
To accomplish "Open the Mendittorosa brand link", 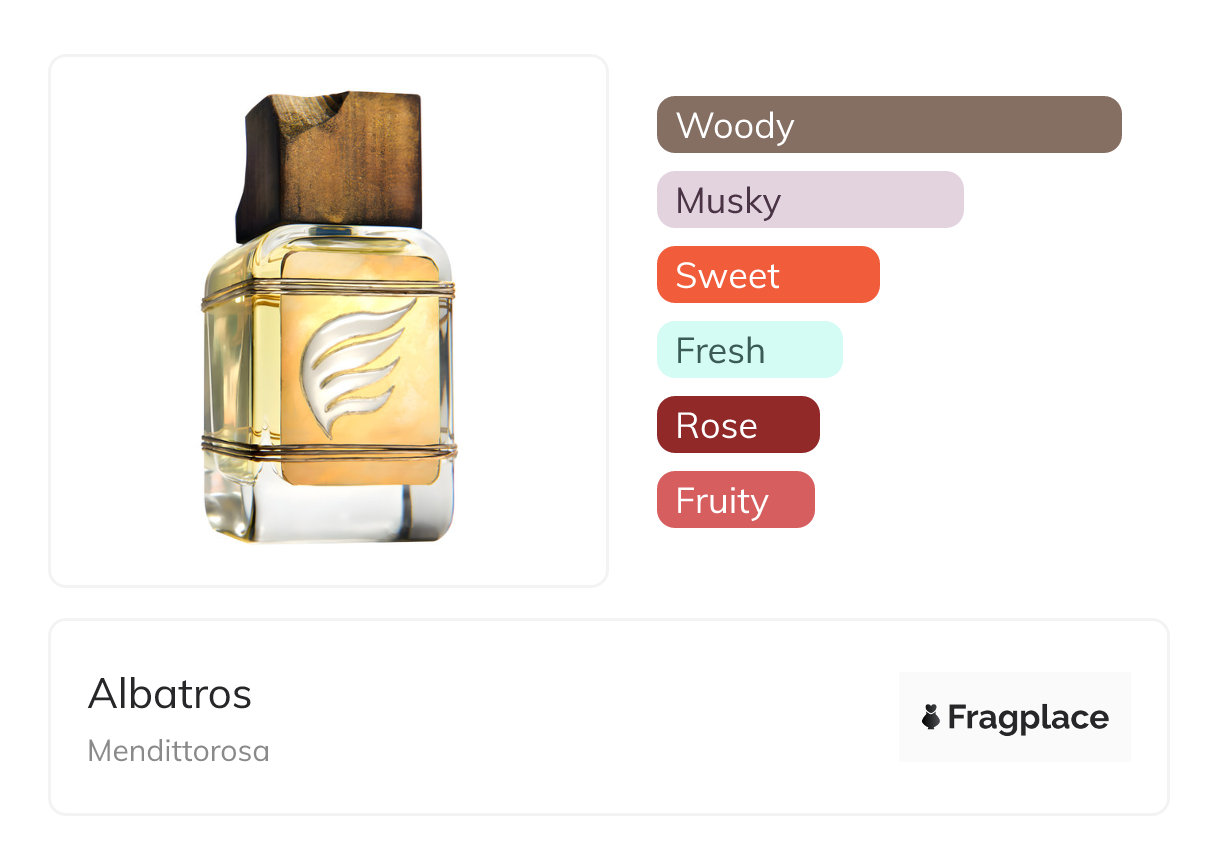I will [178, 751].
